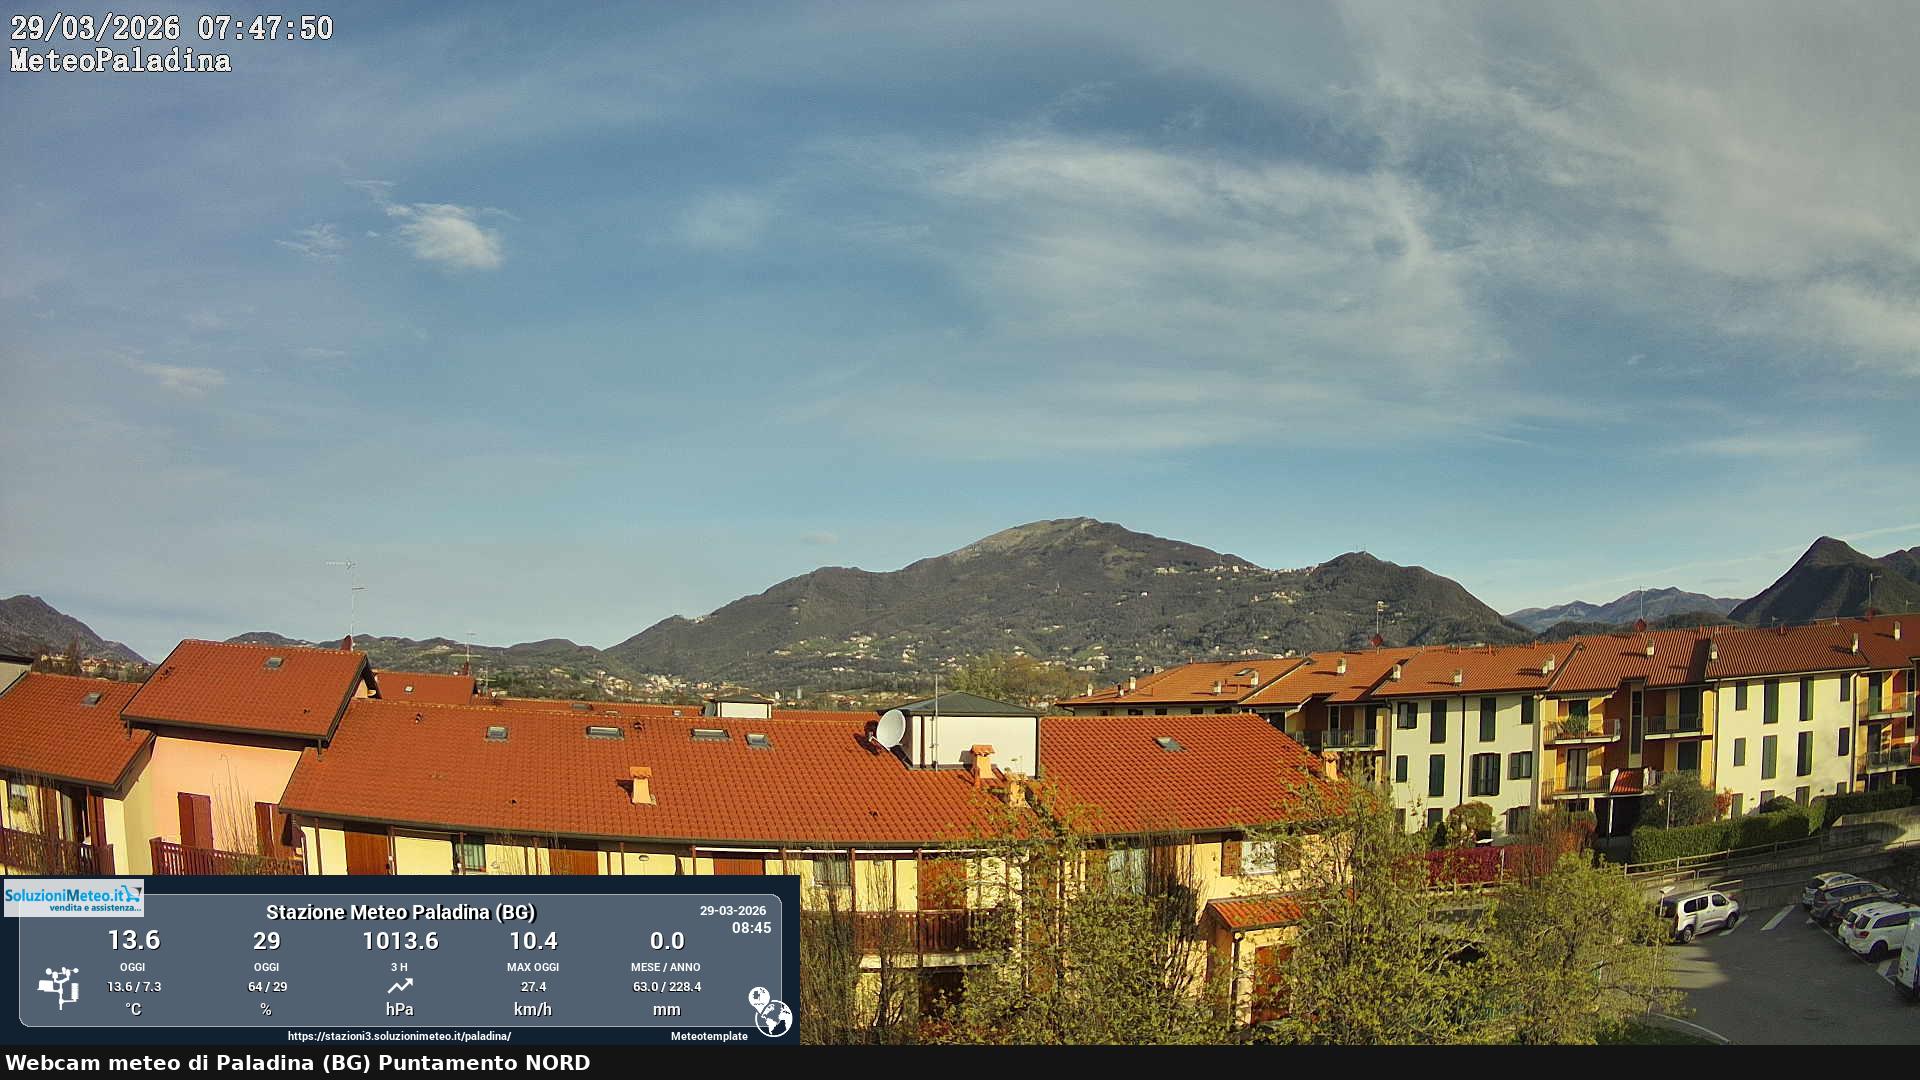Expand the 3 H pressure history
This screenshot has width=1920, height=1080.
[x=399, y=967]
